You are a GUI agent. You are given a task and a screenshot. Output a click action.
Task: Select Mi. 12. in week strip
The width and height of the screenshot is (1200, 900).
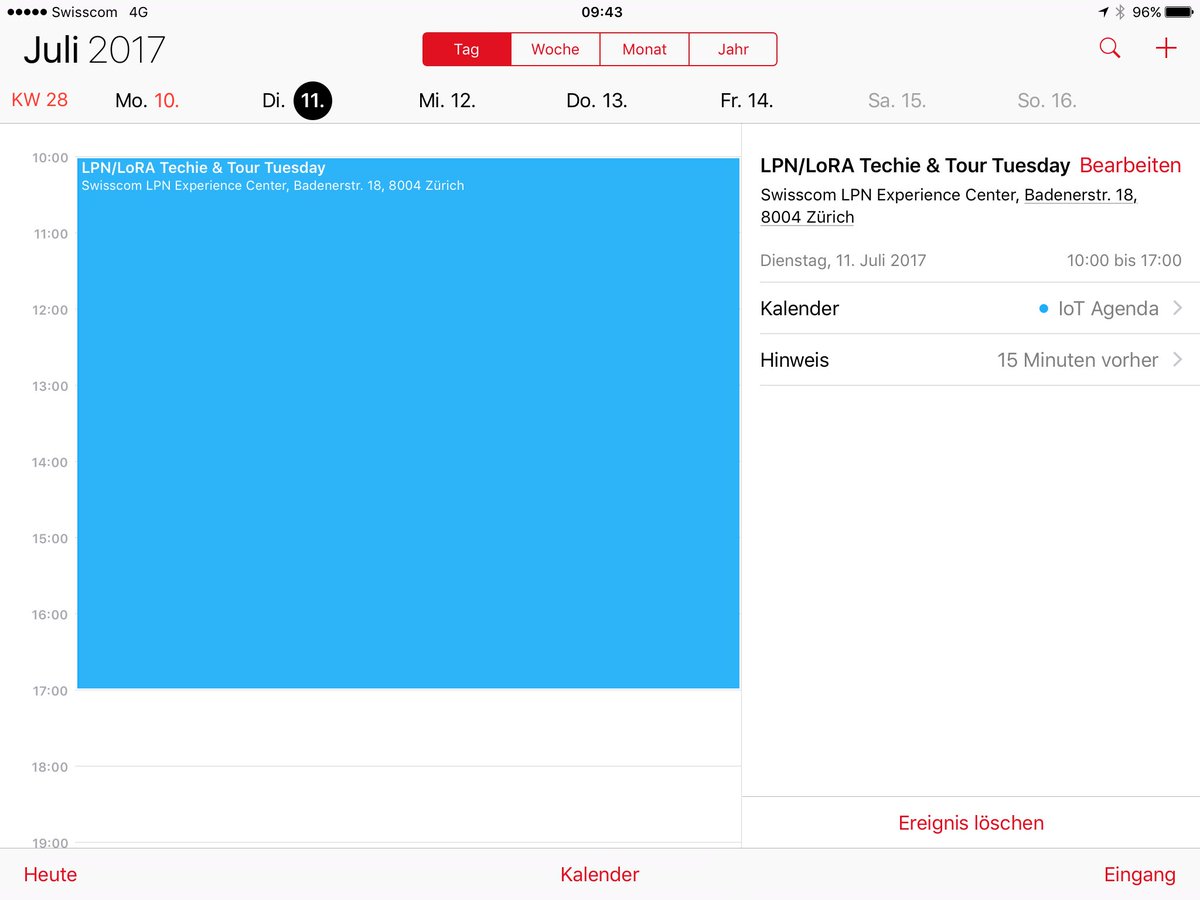(x=447, y=101)
